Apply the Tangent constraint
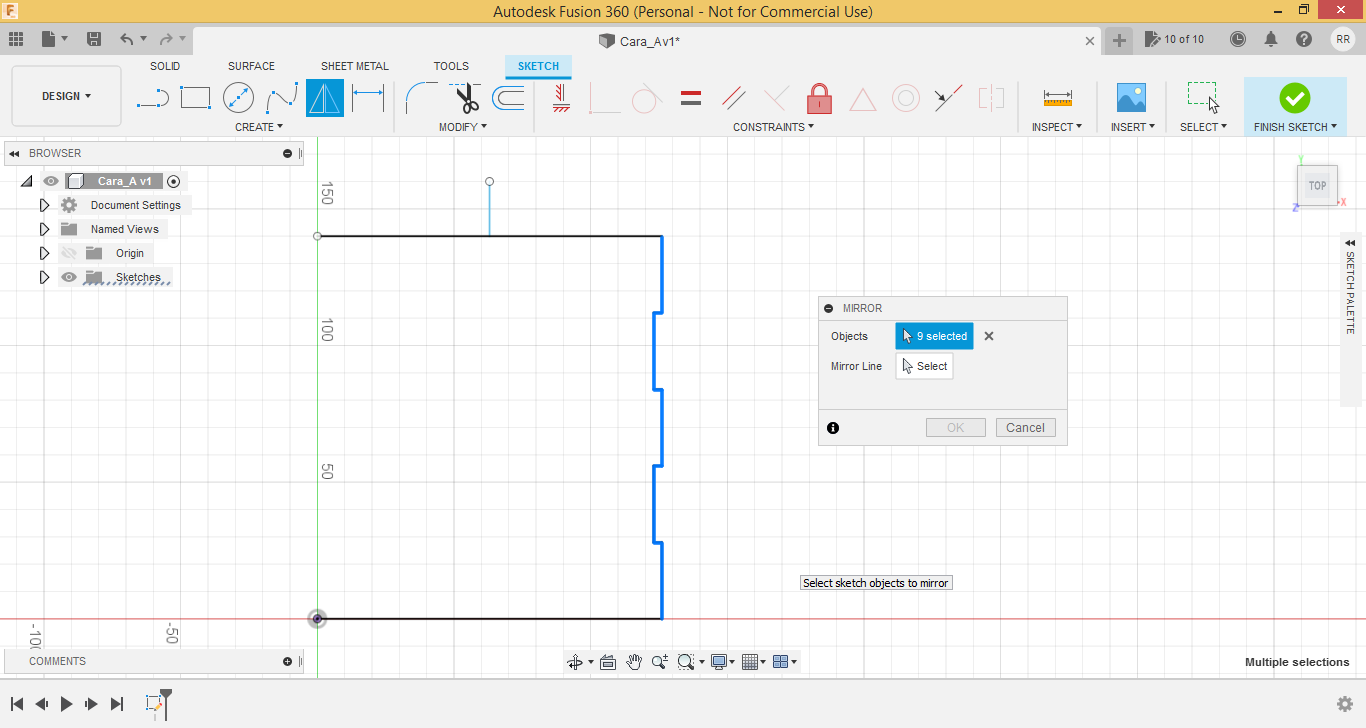 pos(647,98)
